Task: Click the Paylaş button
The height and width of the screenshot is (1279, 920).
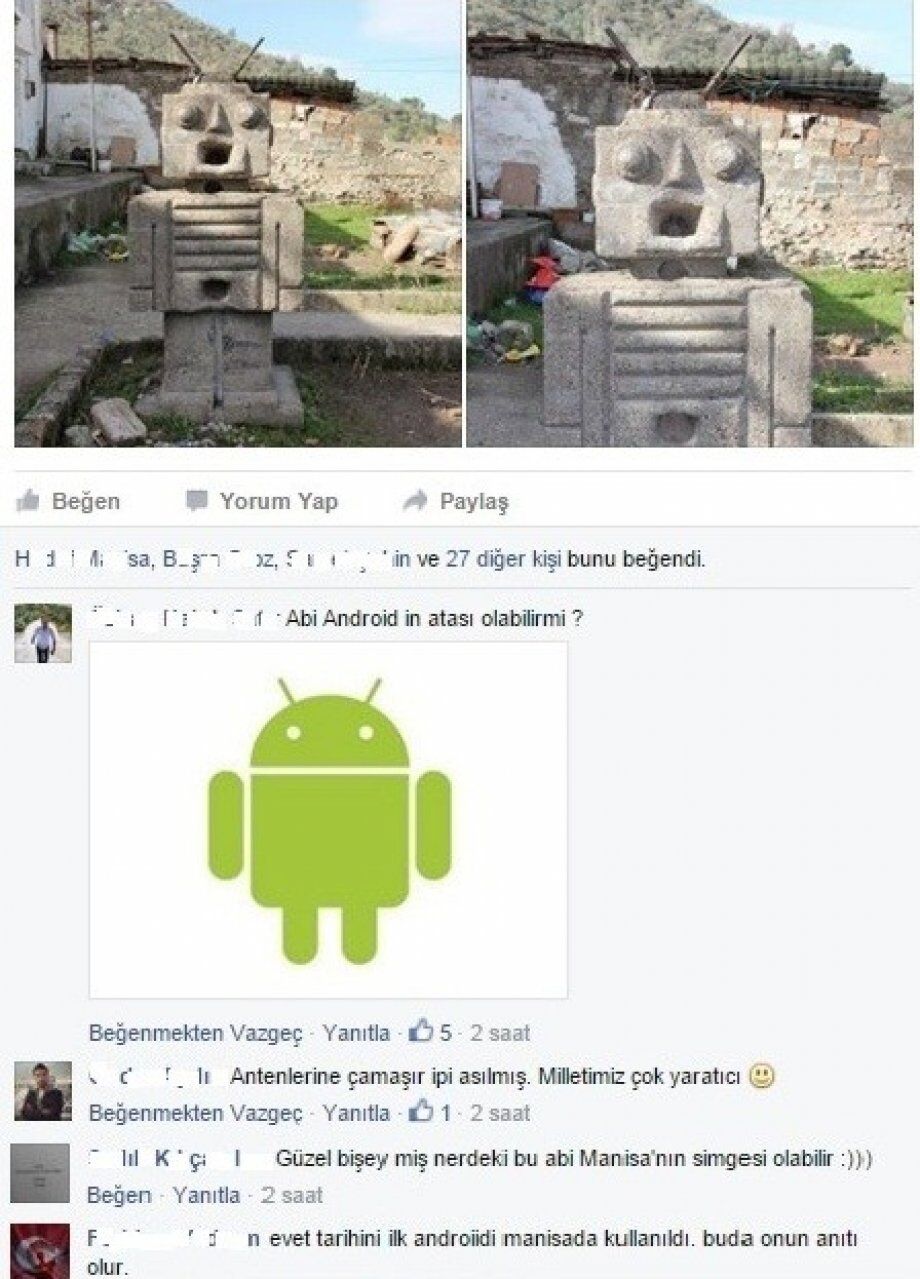Action: pos(456,501)
